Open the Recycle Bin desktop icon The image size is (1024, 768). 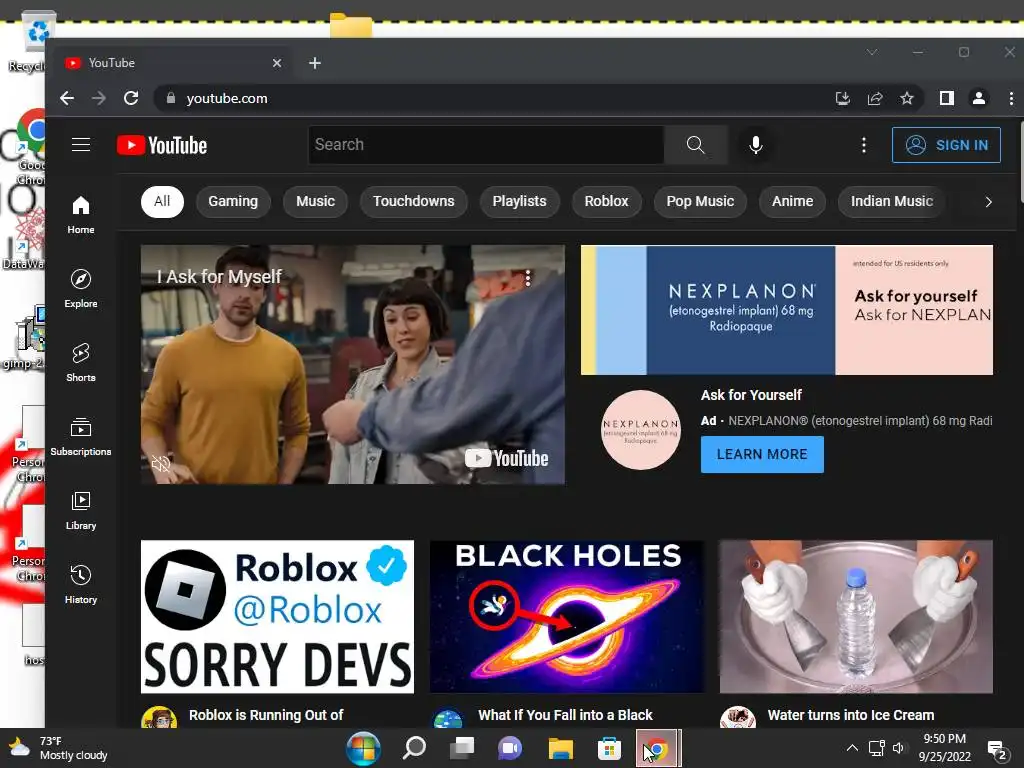tap(31, 42)
